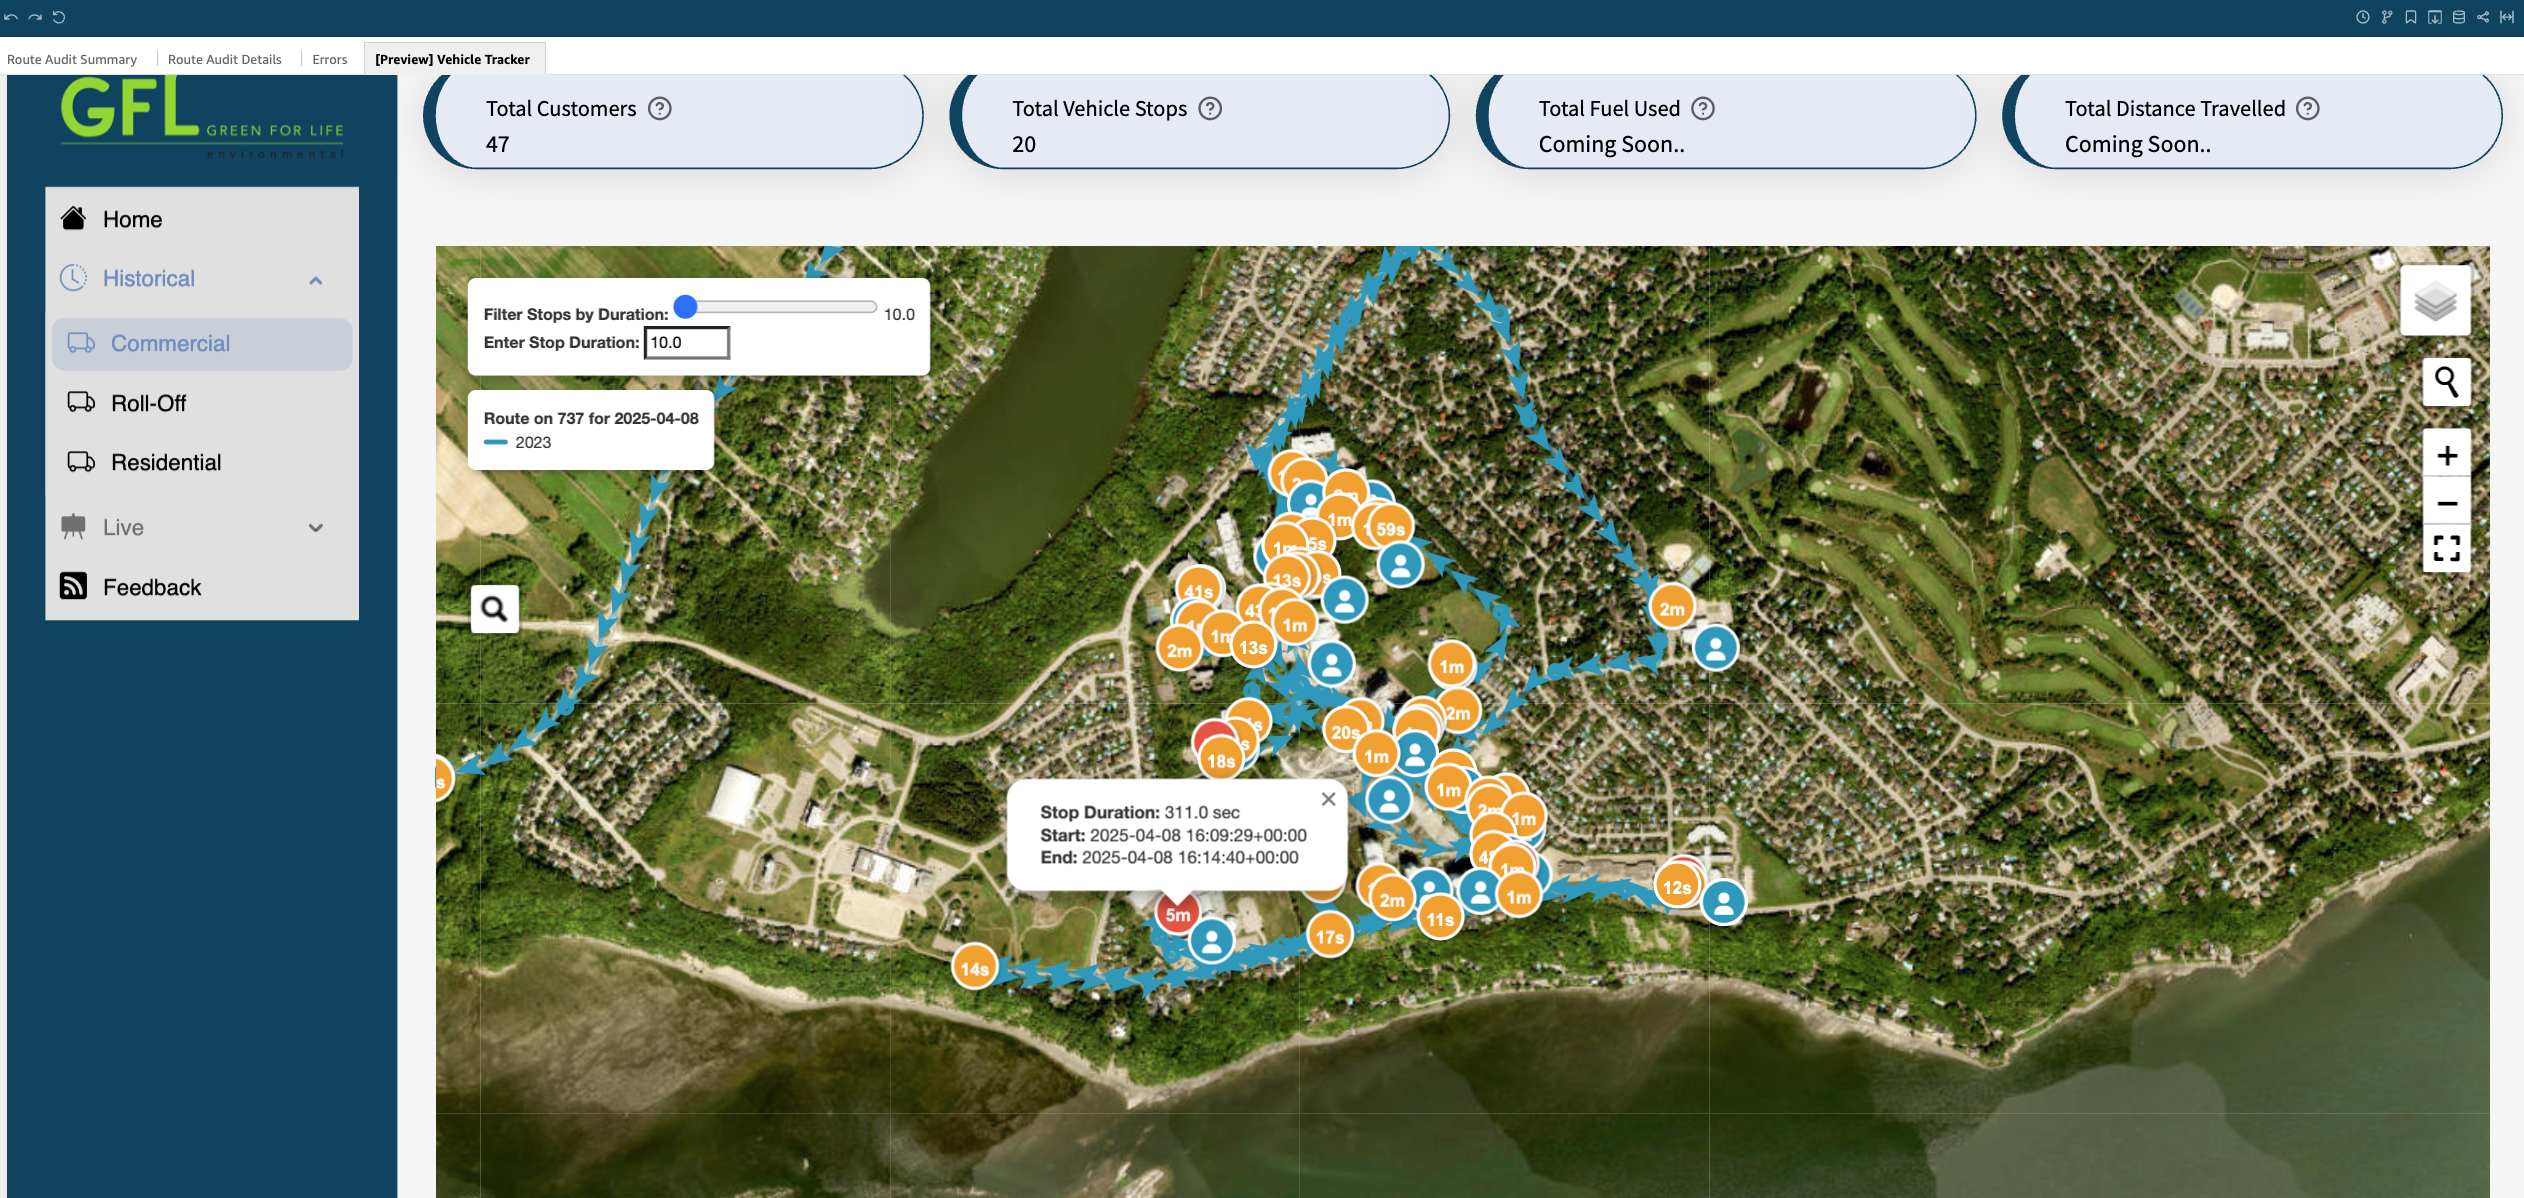
Task: Open the magnifier search on the map's right side
Action: coord(2446,382)
